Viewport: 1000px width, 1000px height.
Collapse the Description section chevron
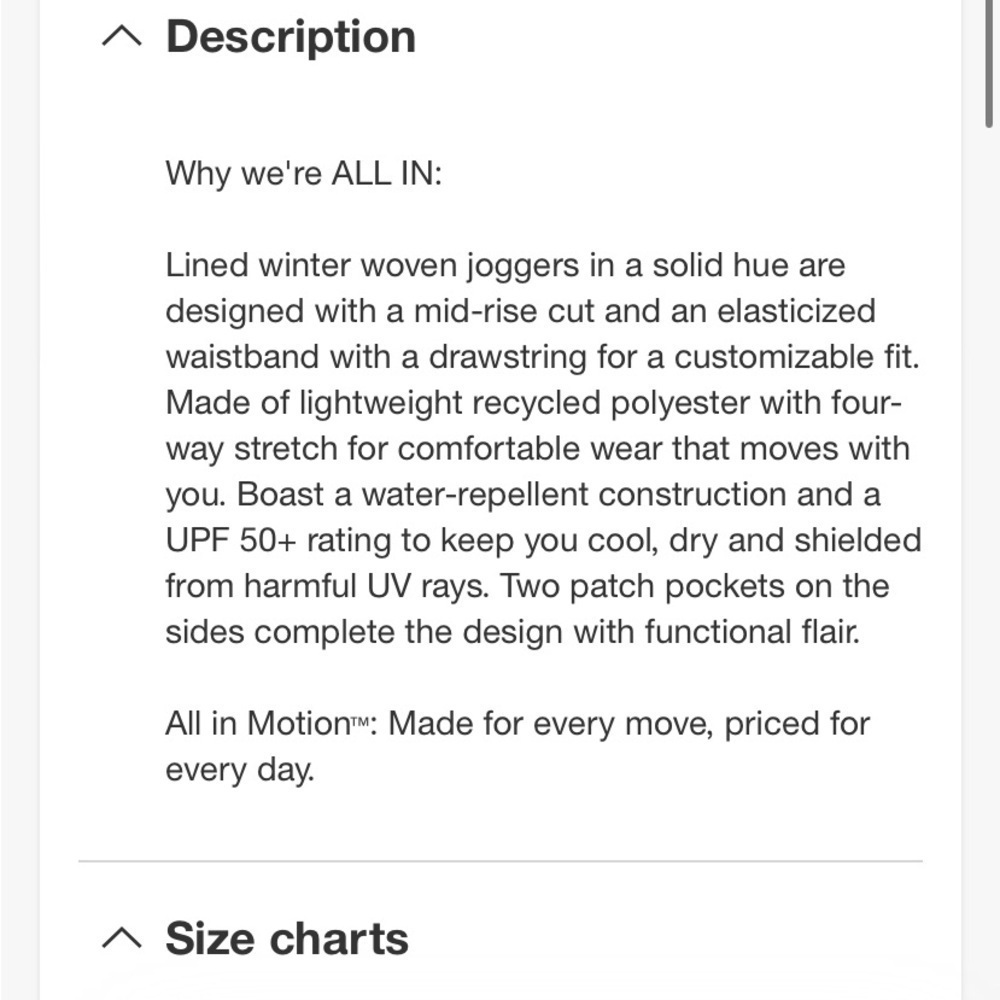pyautogui.click(x=122, y=38)
